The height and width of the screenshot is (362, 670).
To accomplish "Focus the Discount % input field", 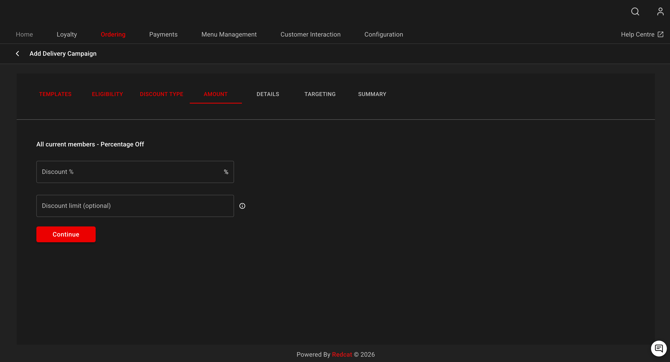I will click(135, 172).
